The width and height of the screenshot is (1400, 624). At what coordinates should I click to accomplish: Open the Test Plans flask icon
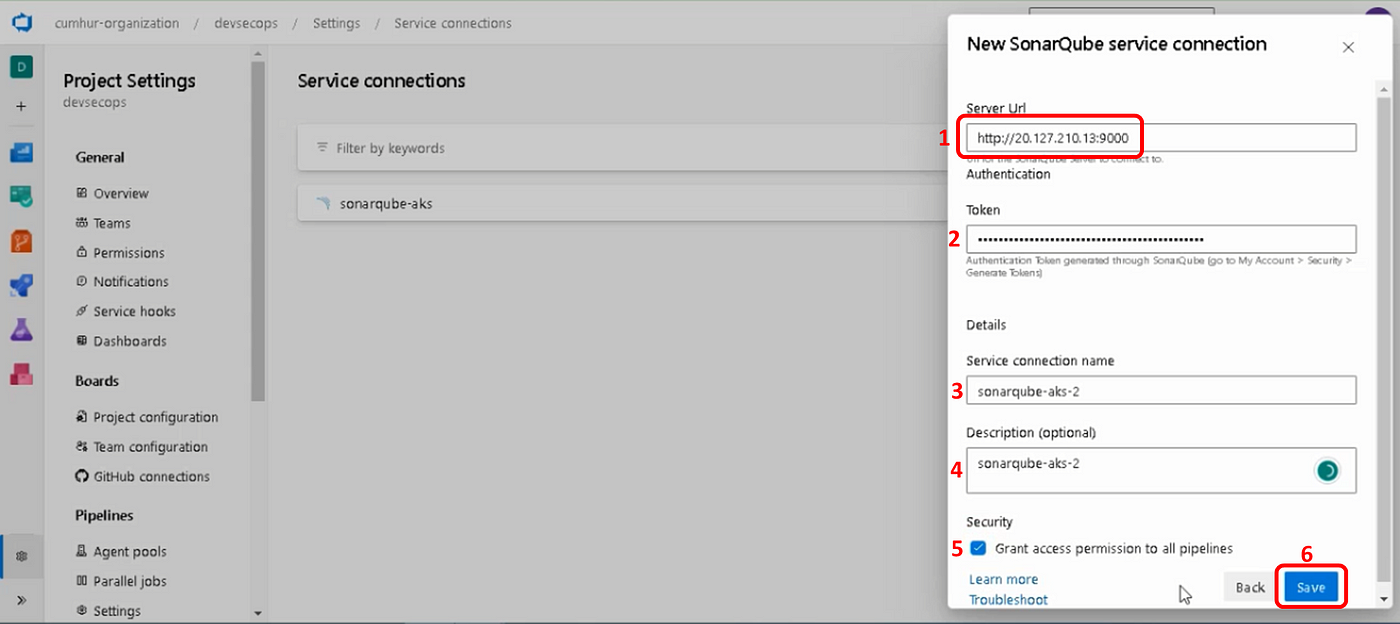click(x=22, y=329)
